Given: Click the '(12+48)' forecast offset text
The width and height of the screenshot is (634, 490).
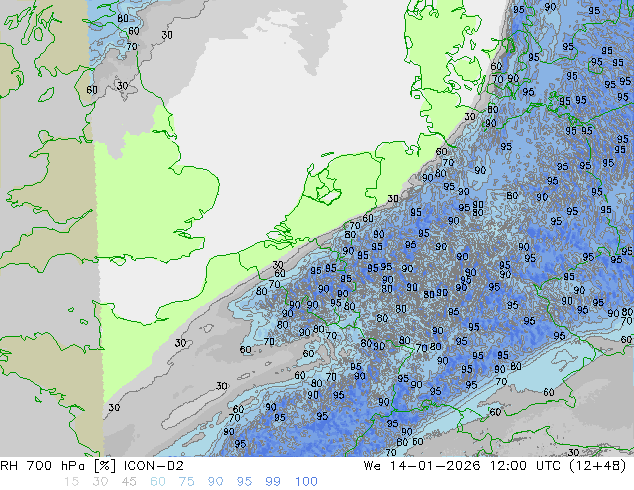Looking at the screenshot, I should coord(598,466).
